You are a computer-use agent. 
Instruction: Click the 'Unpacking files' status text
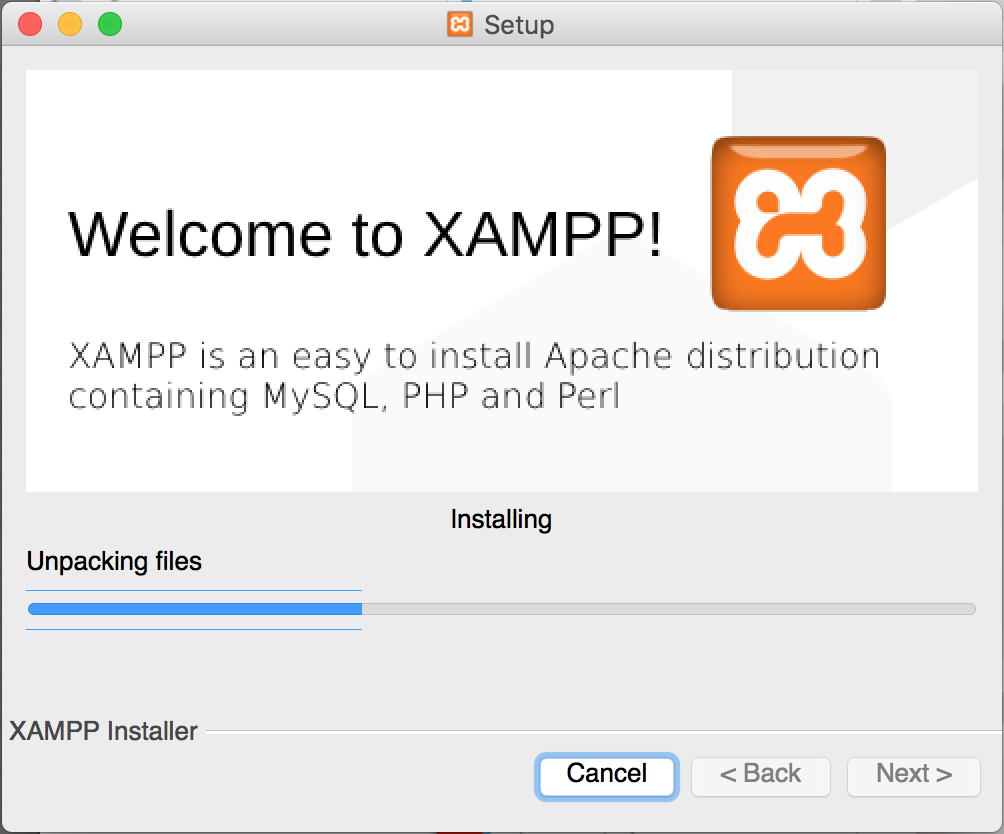tap(114, 561)
